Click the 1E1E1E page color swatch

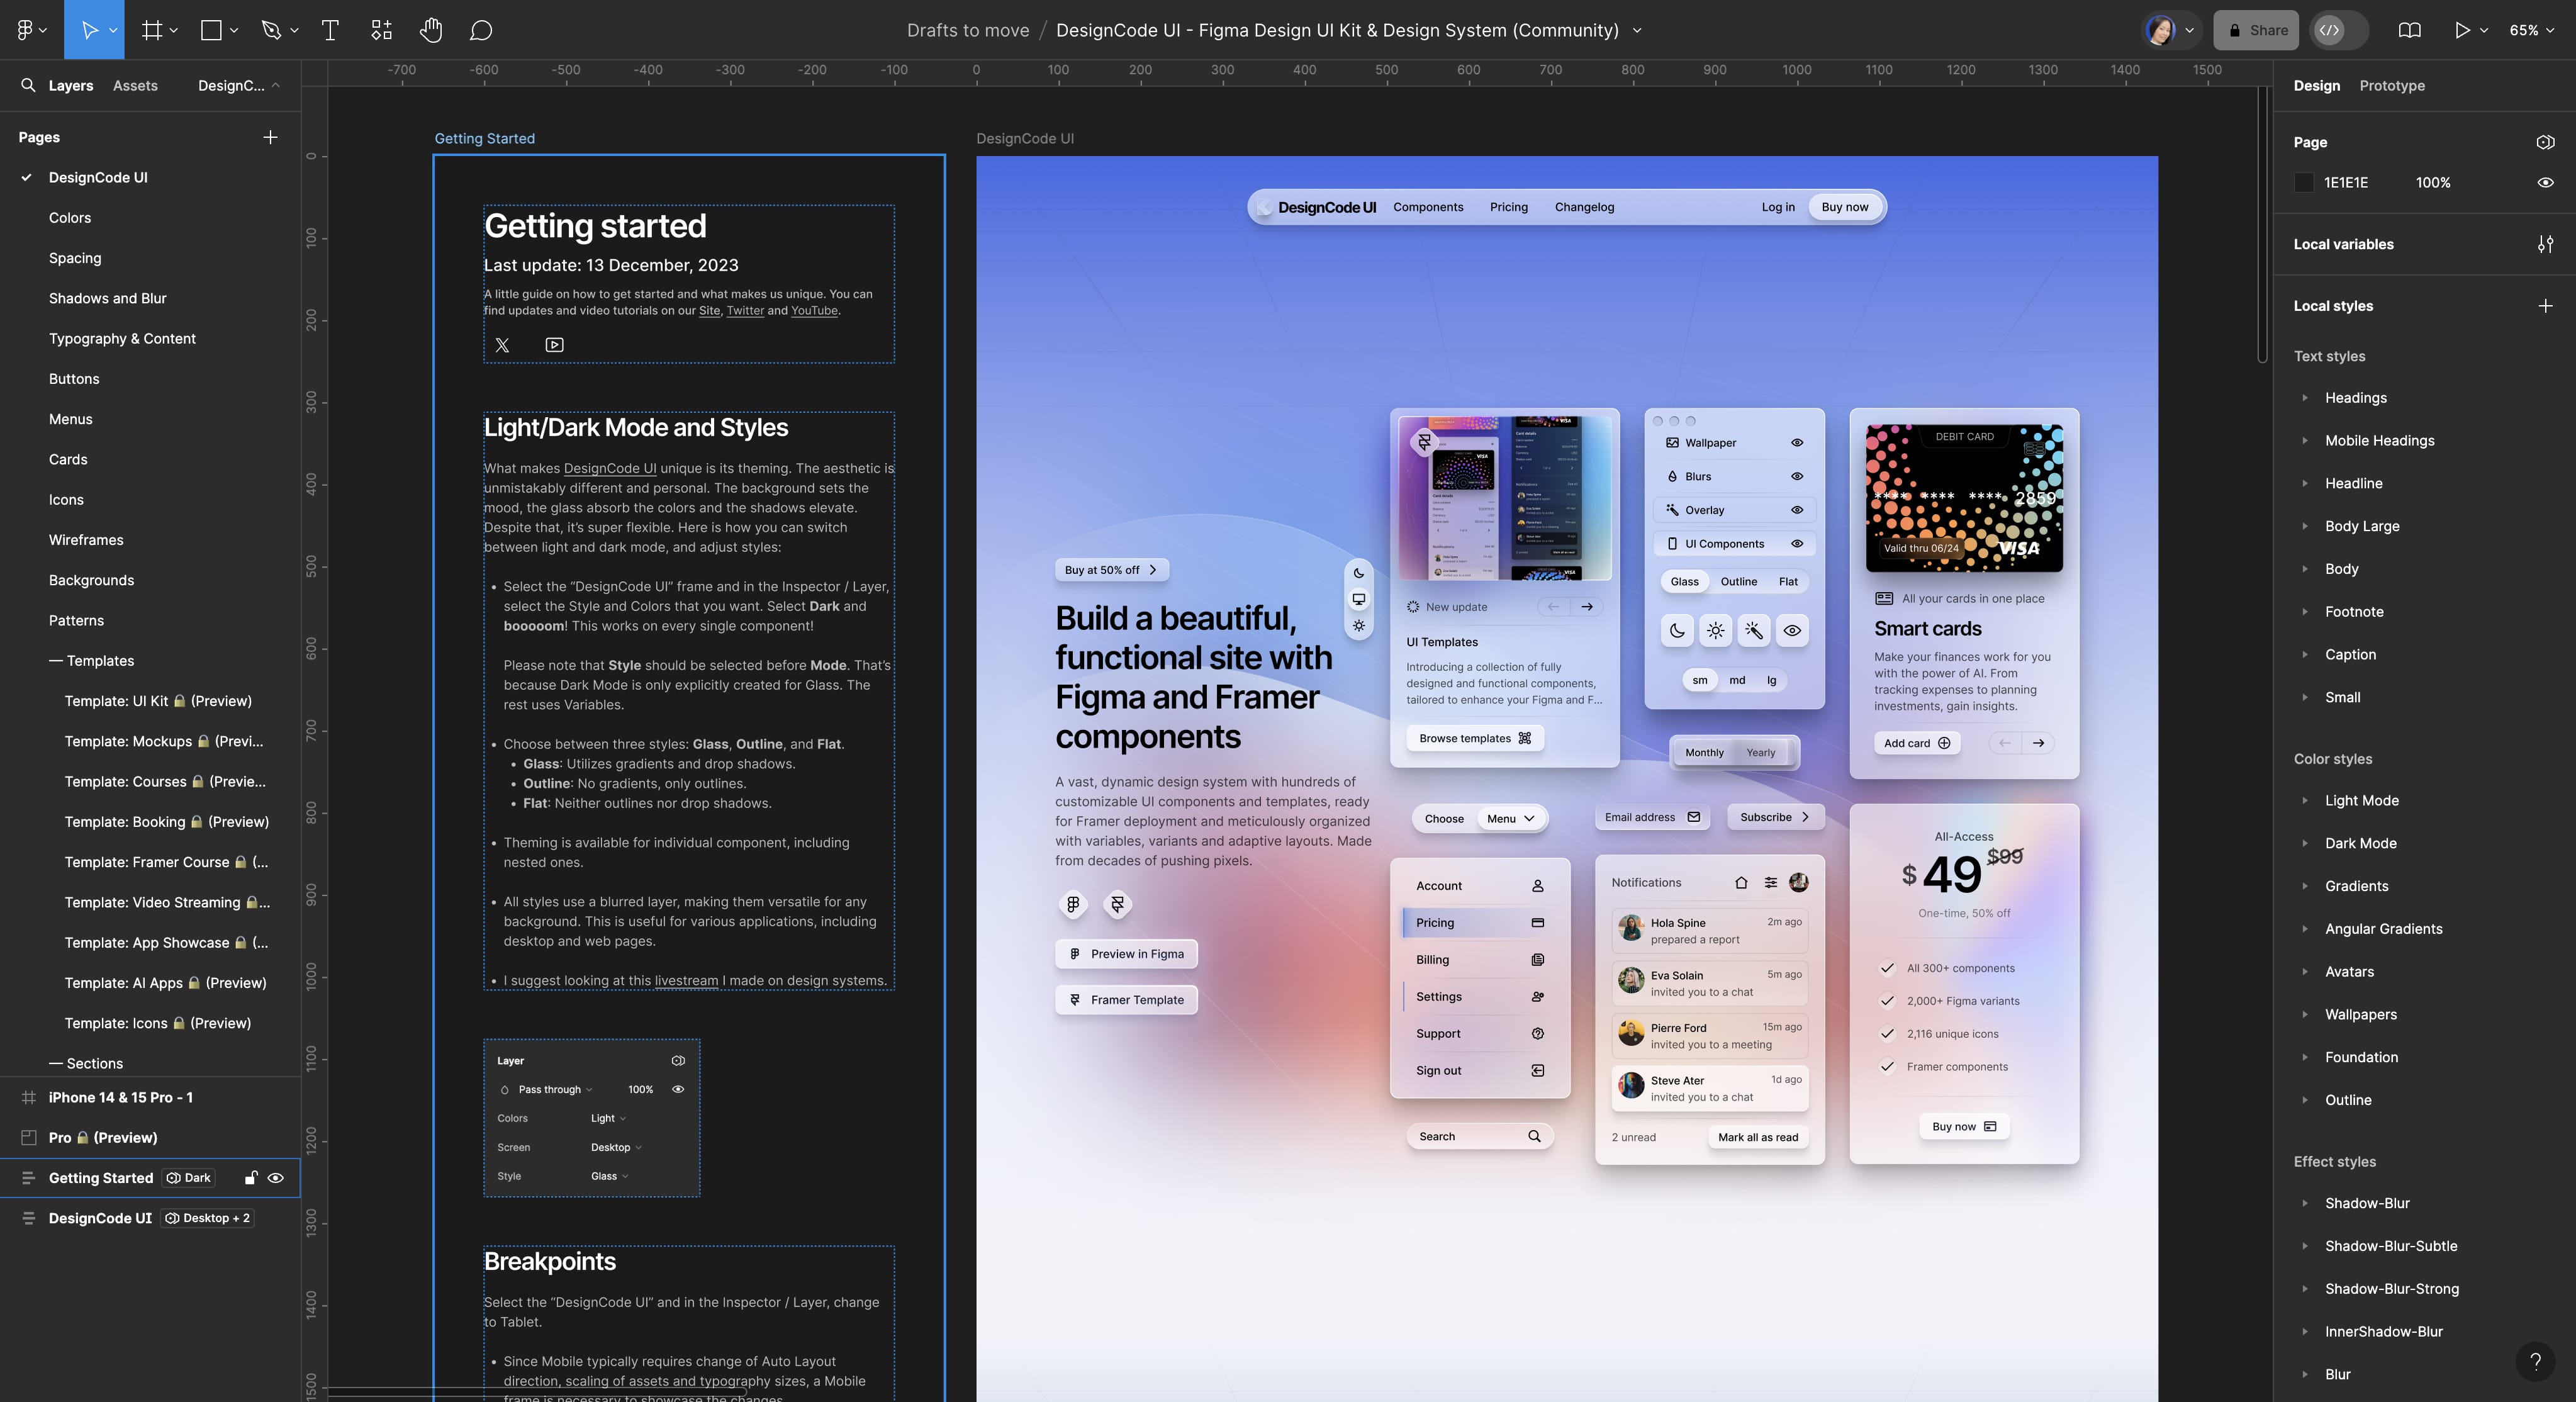coord(2304,183)
